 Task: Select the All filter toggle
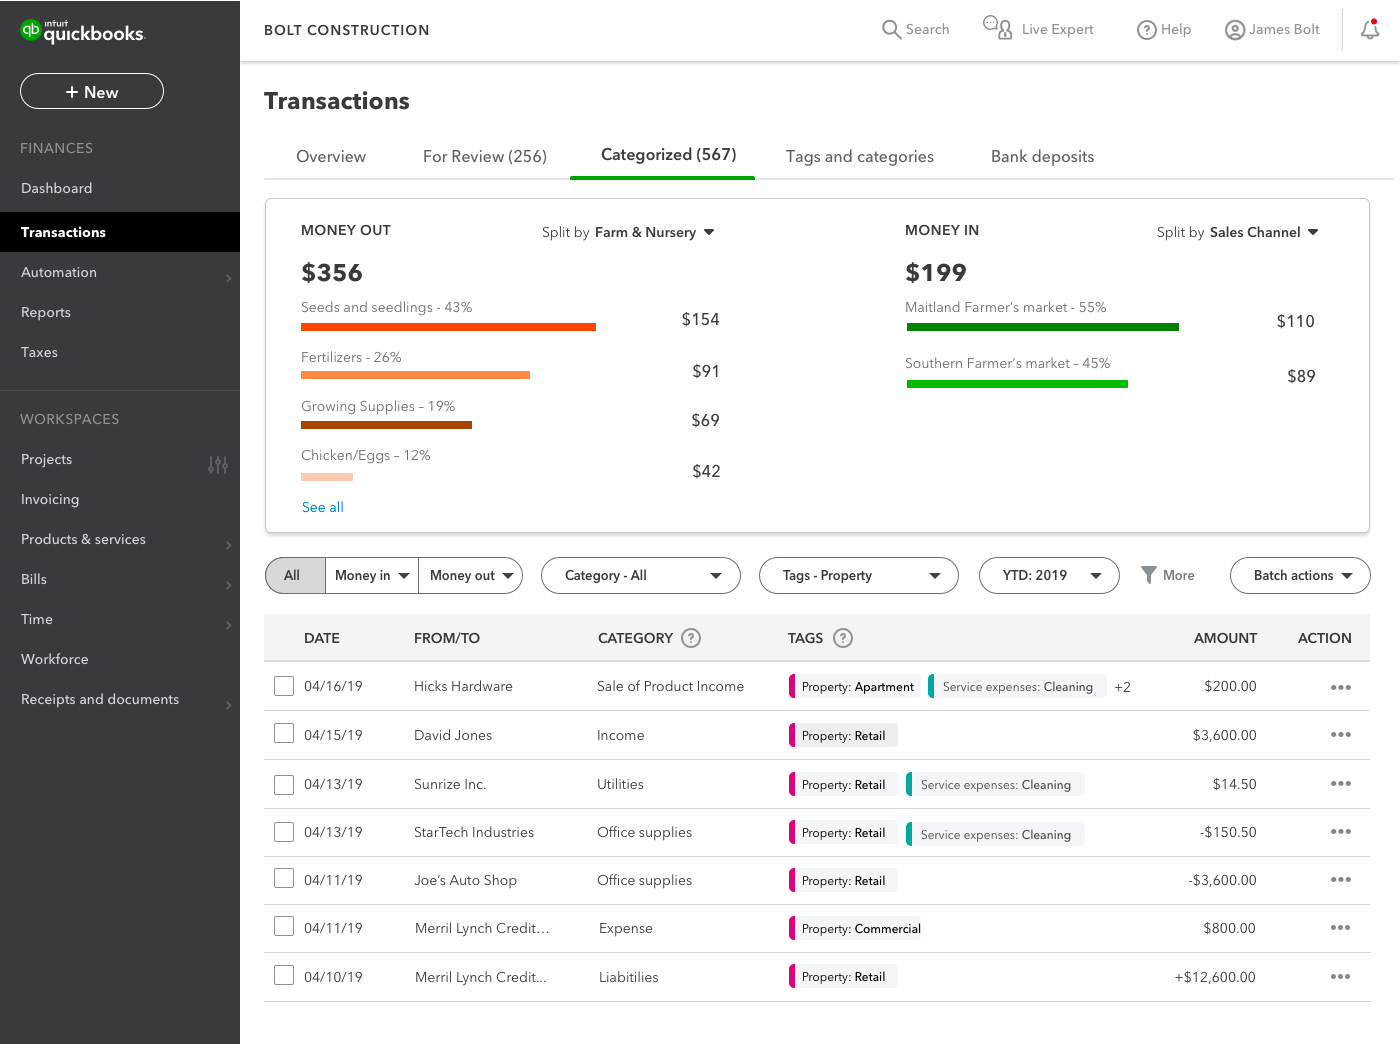coord(296,575)
